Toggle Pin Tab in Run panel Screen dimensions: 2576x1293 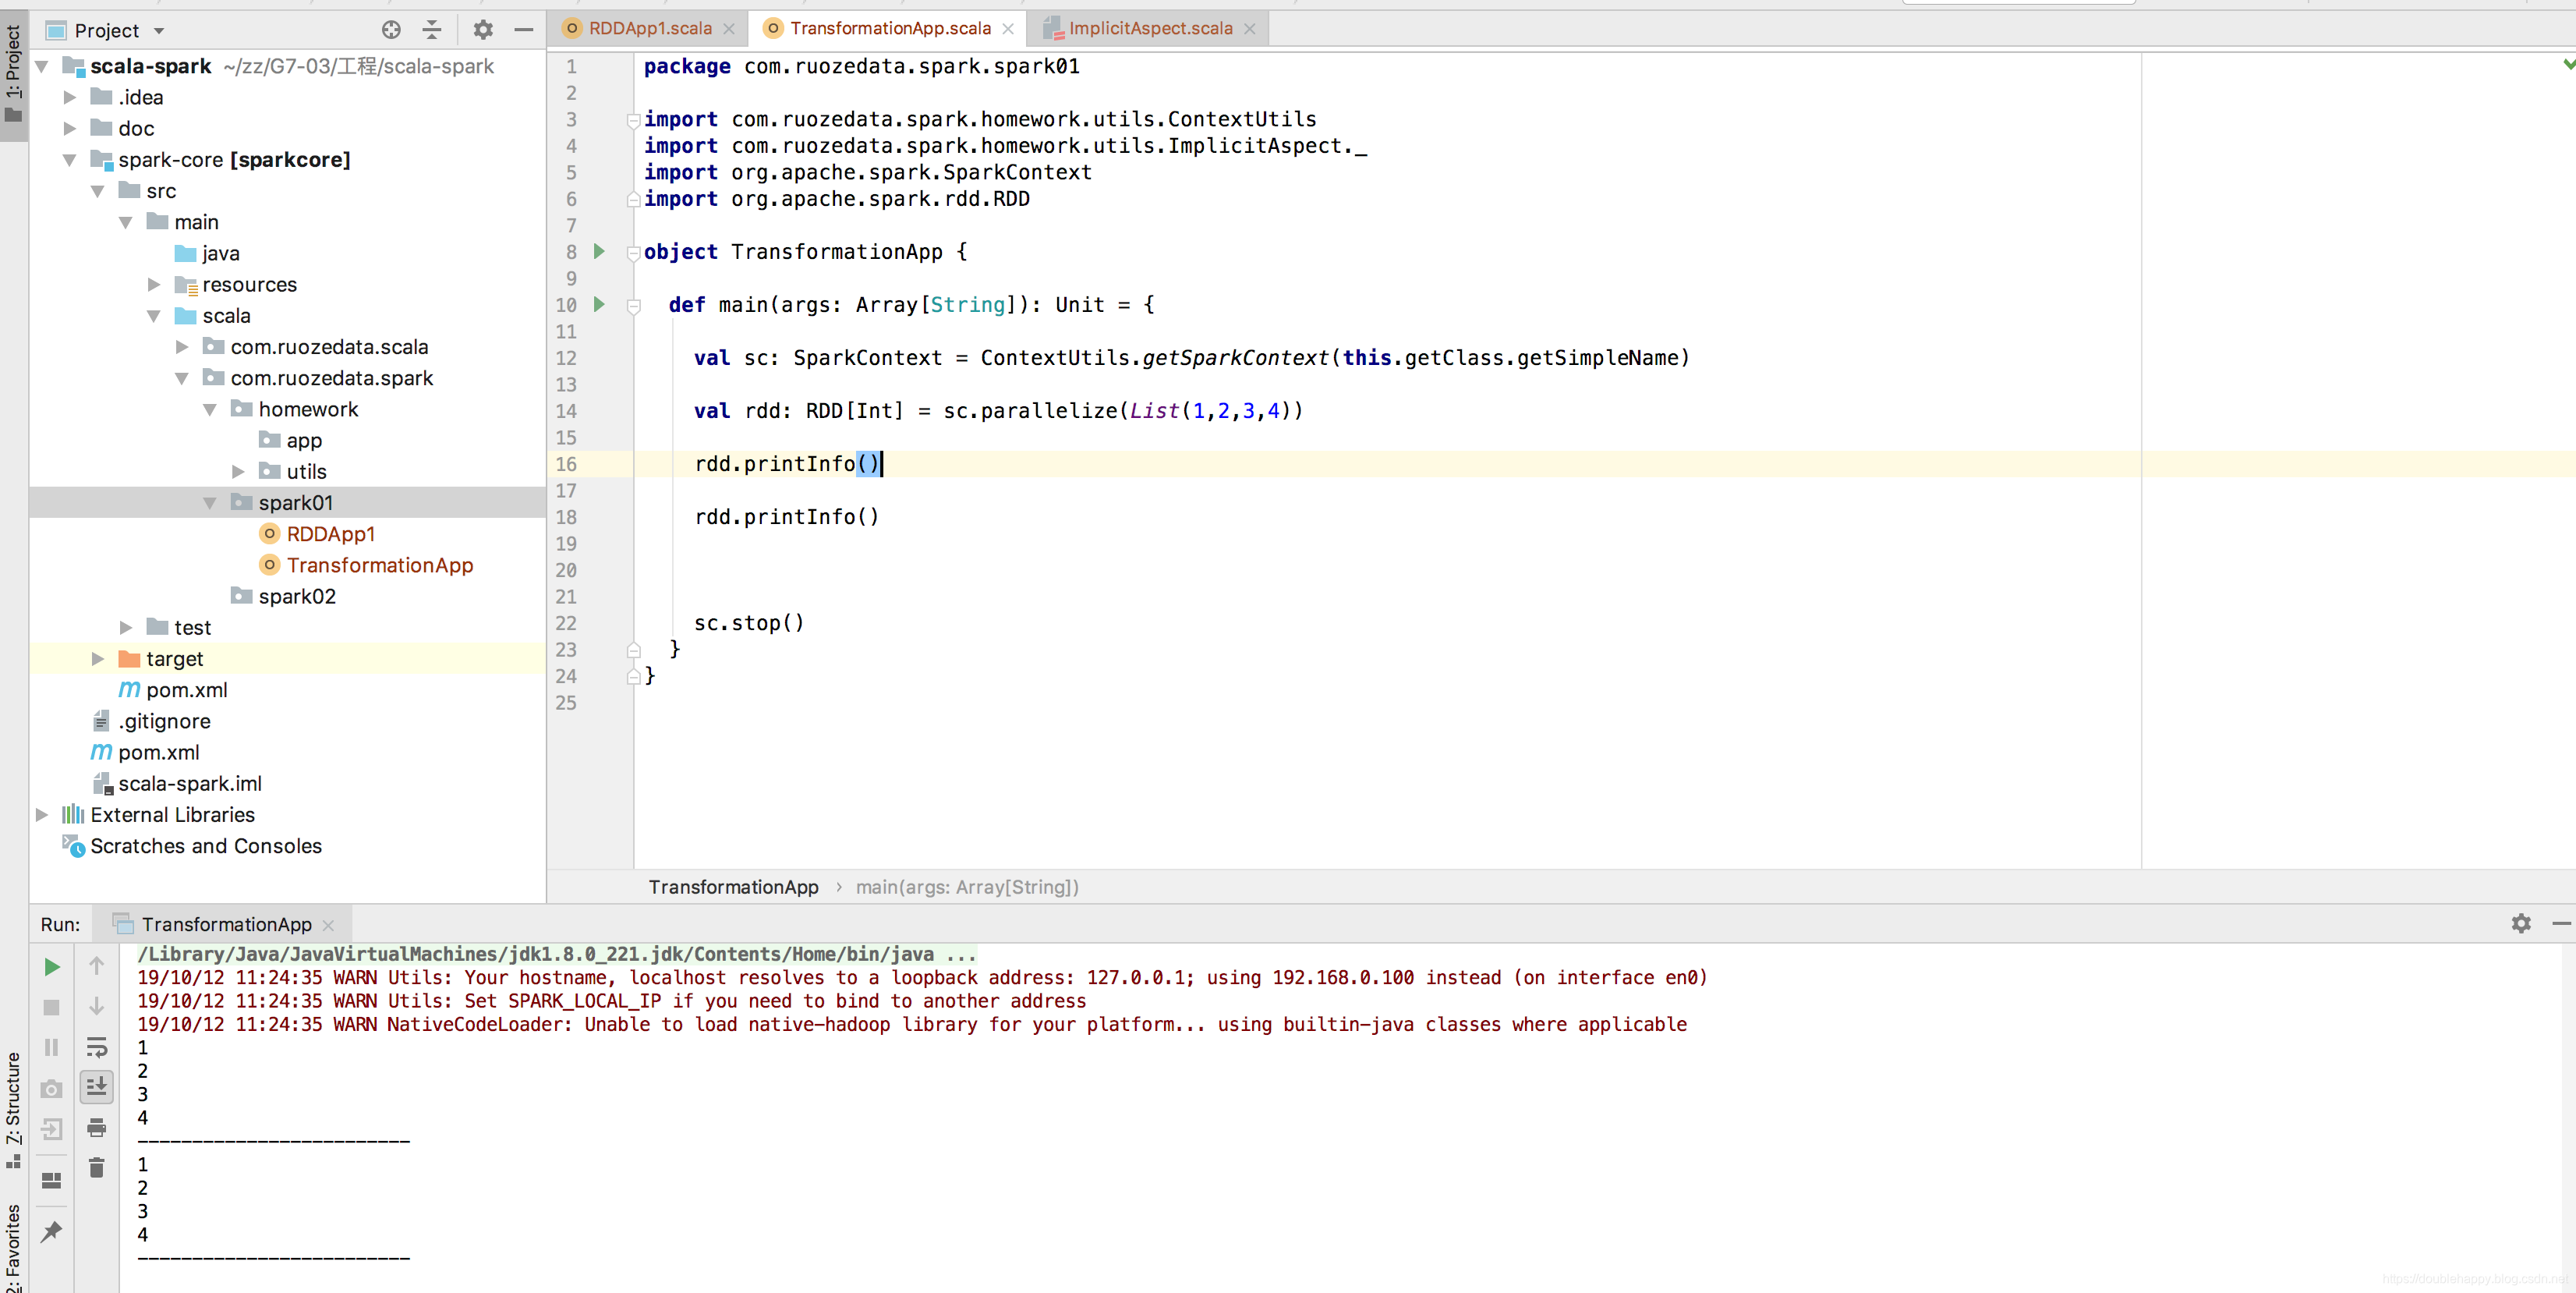click(x=52, y=1231)
